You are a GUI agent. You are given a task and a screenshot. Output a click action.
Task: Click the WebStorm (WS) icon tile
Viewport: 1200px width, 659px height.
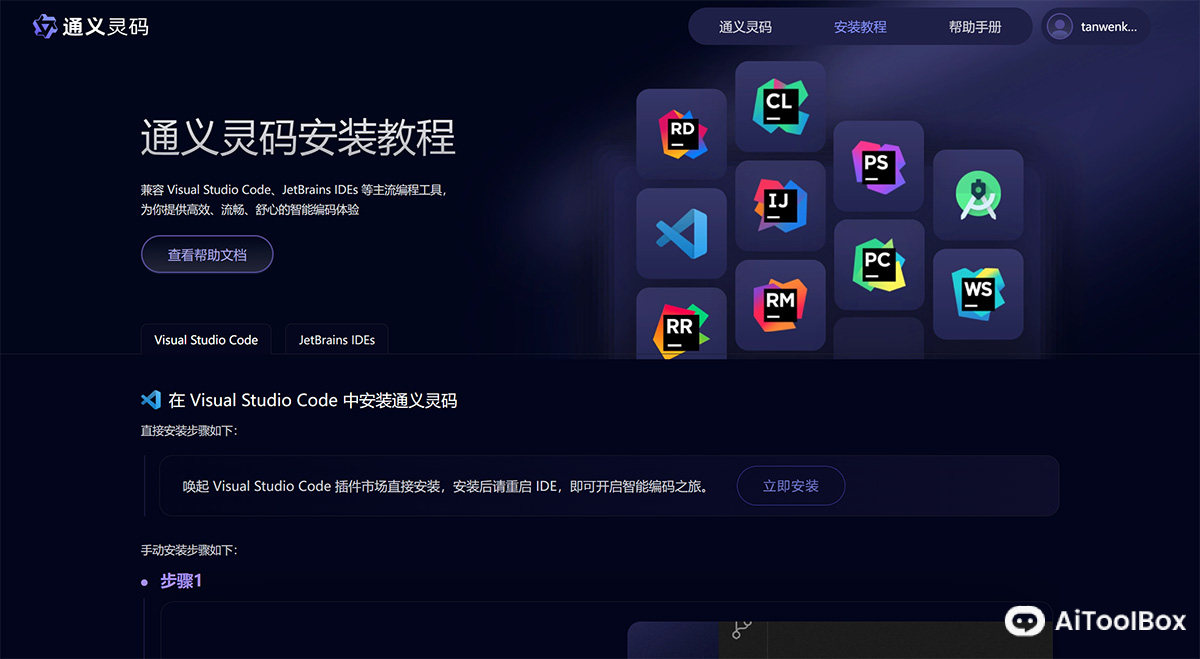977,294
